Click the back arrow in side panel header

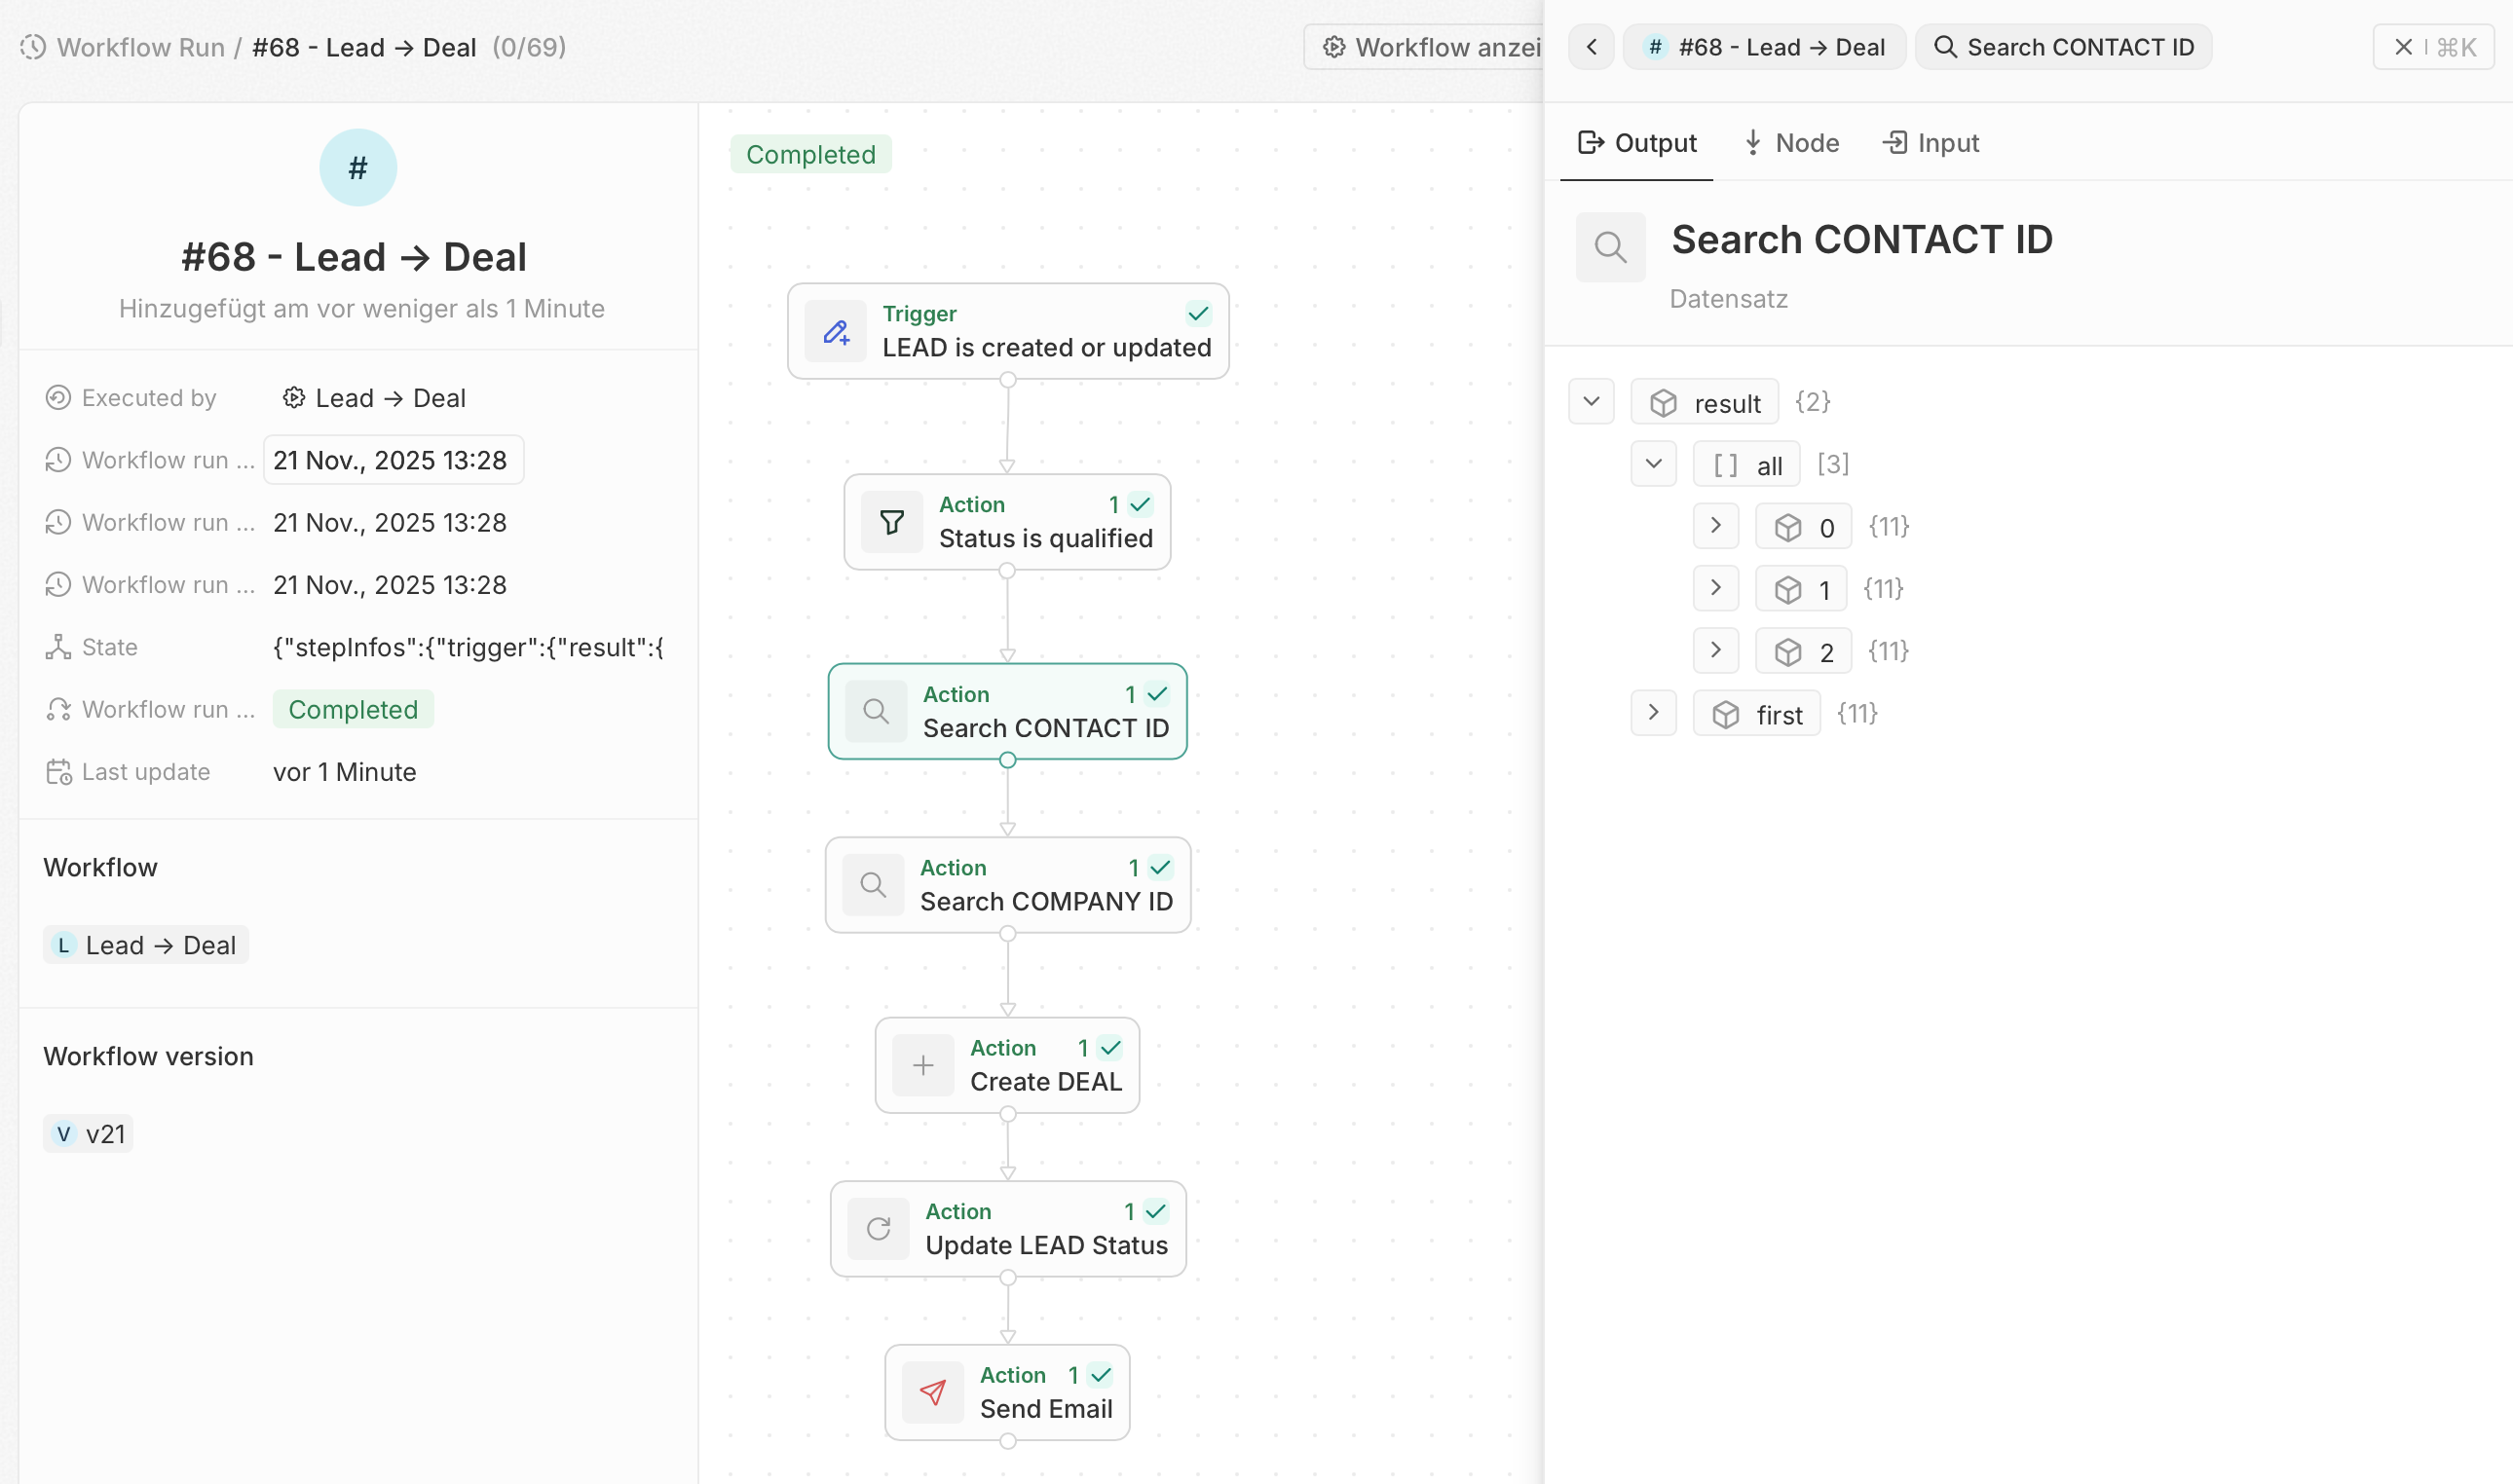tap(1591, 47)
